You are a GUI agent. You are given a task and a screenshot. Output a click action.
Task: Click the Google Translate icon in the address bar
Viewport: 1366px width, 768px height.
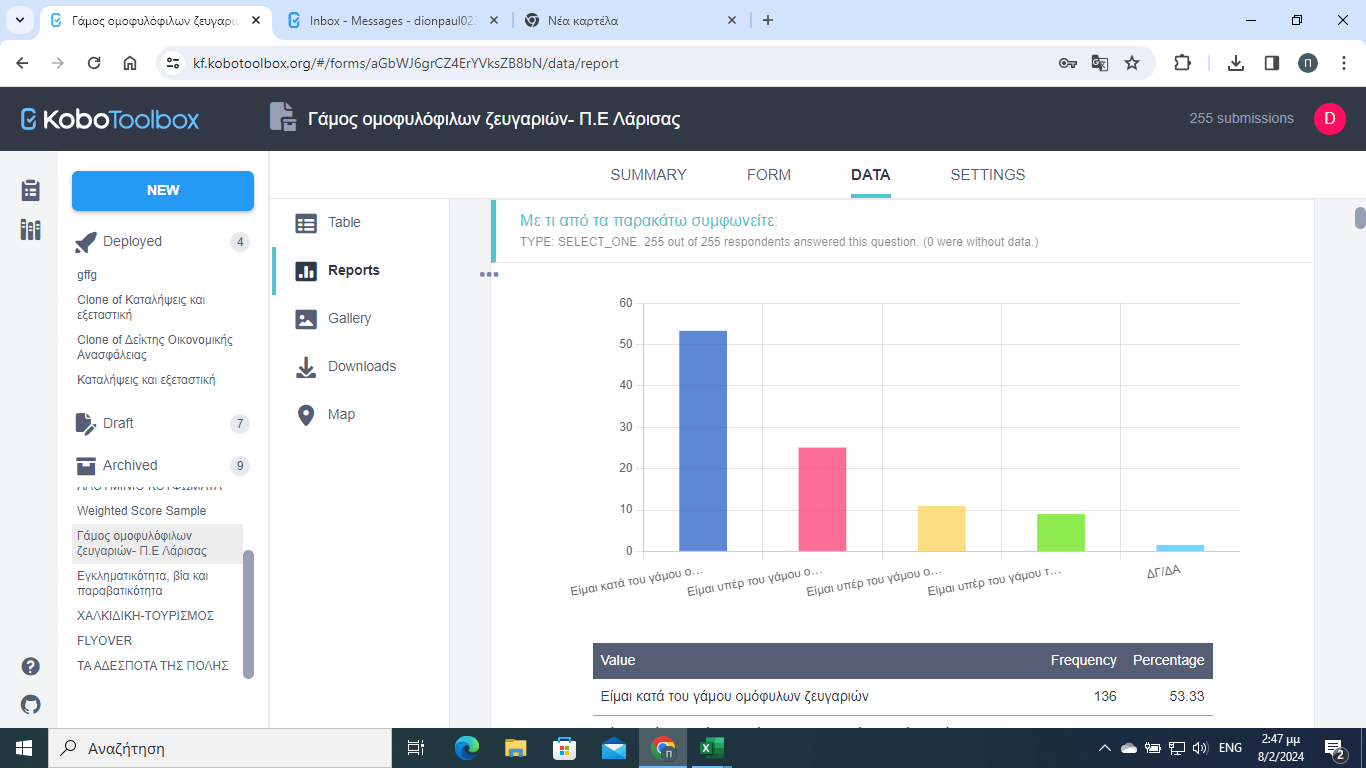point(1100,62)
